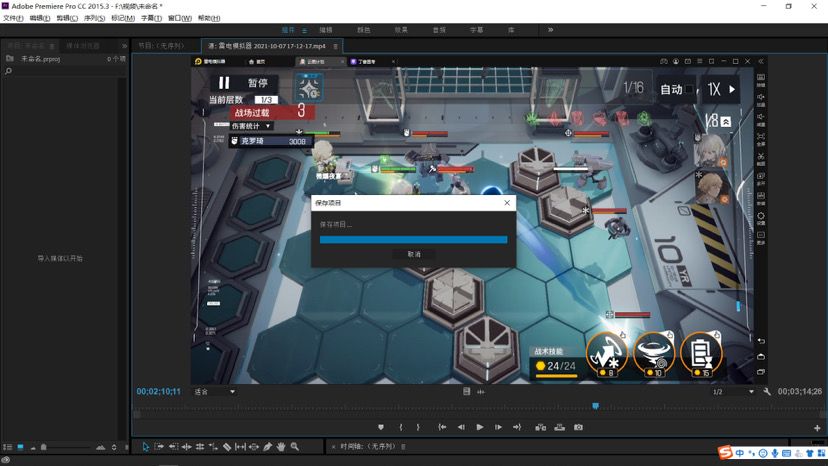
Task: Open the zoom level fit dropdown
Action: [x=214, y=392]
